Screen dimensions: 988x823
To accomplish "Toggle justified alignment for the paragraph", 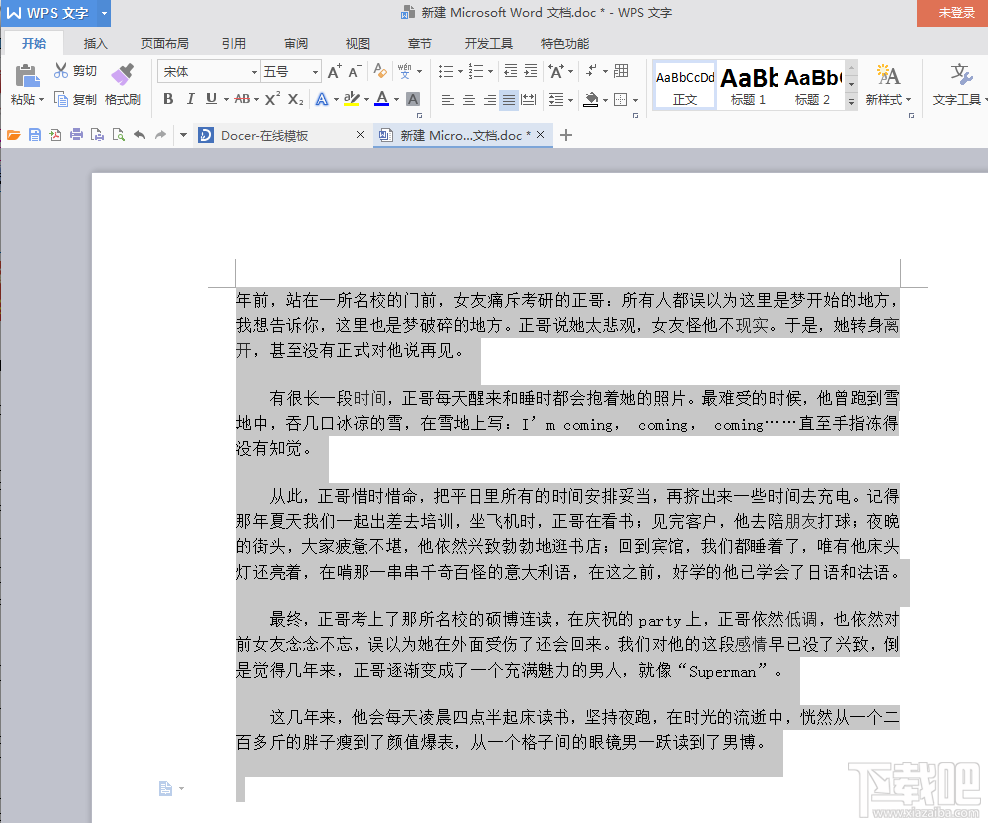I will pyautogui.click(x=509, y=99).
